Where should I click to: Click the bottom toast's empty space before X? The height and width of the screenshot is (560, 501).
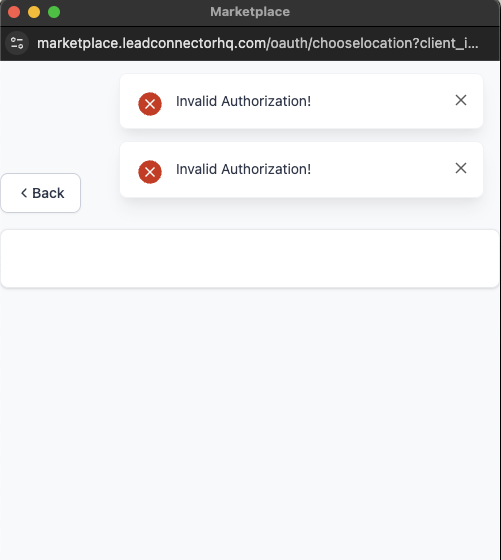(382, 169)
